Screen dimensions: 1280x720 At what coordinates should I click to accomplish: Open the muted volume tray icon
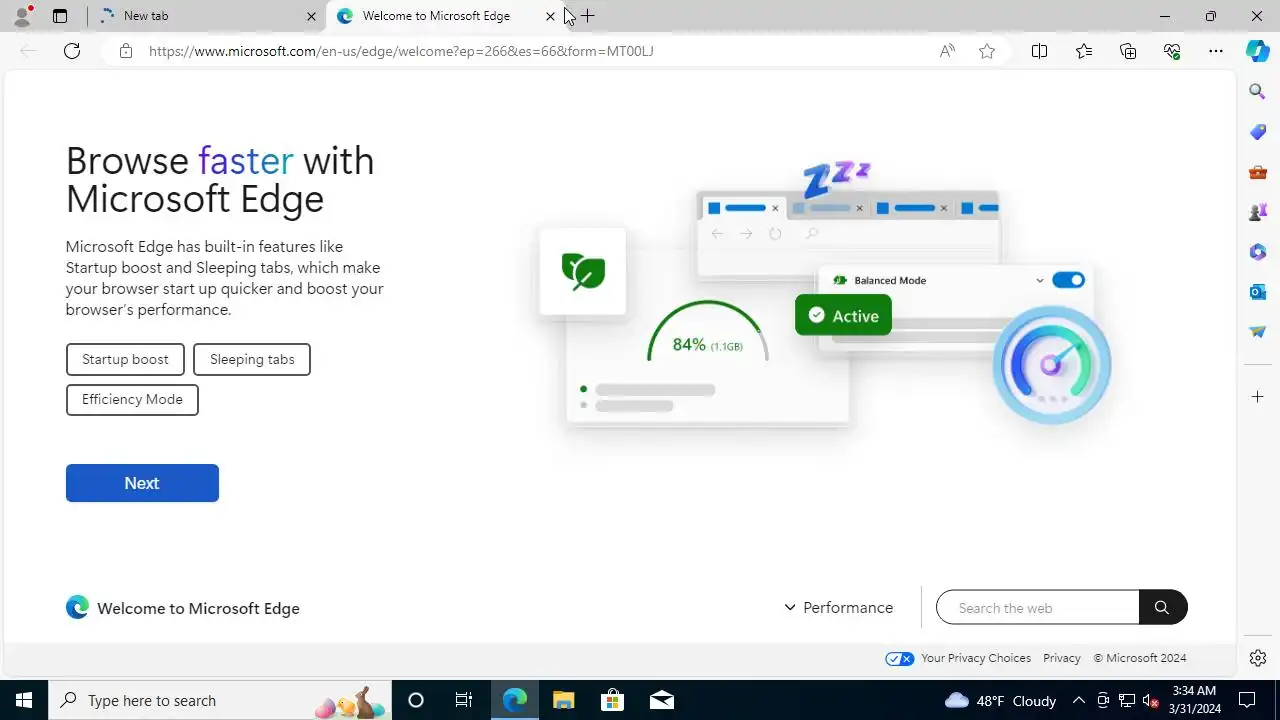tap(1151, 700)
